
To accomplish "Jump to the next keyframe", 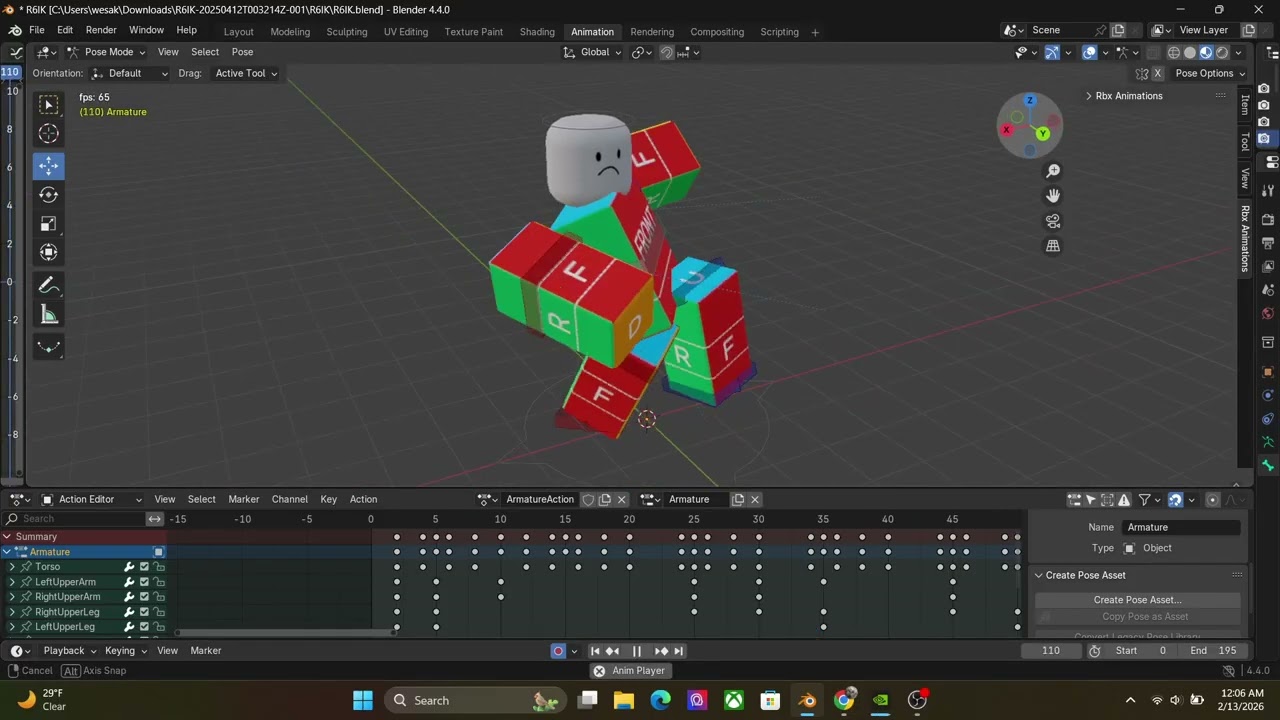I will pyautogui.click(x=661, y=651).
